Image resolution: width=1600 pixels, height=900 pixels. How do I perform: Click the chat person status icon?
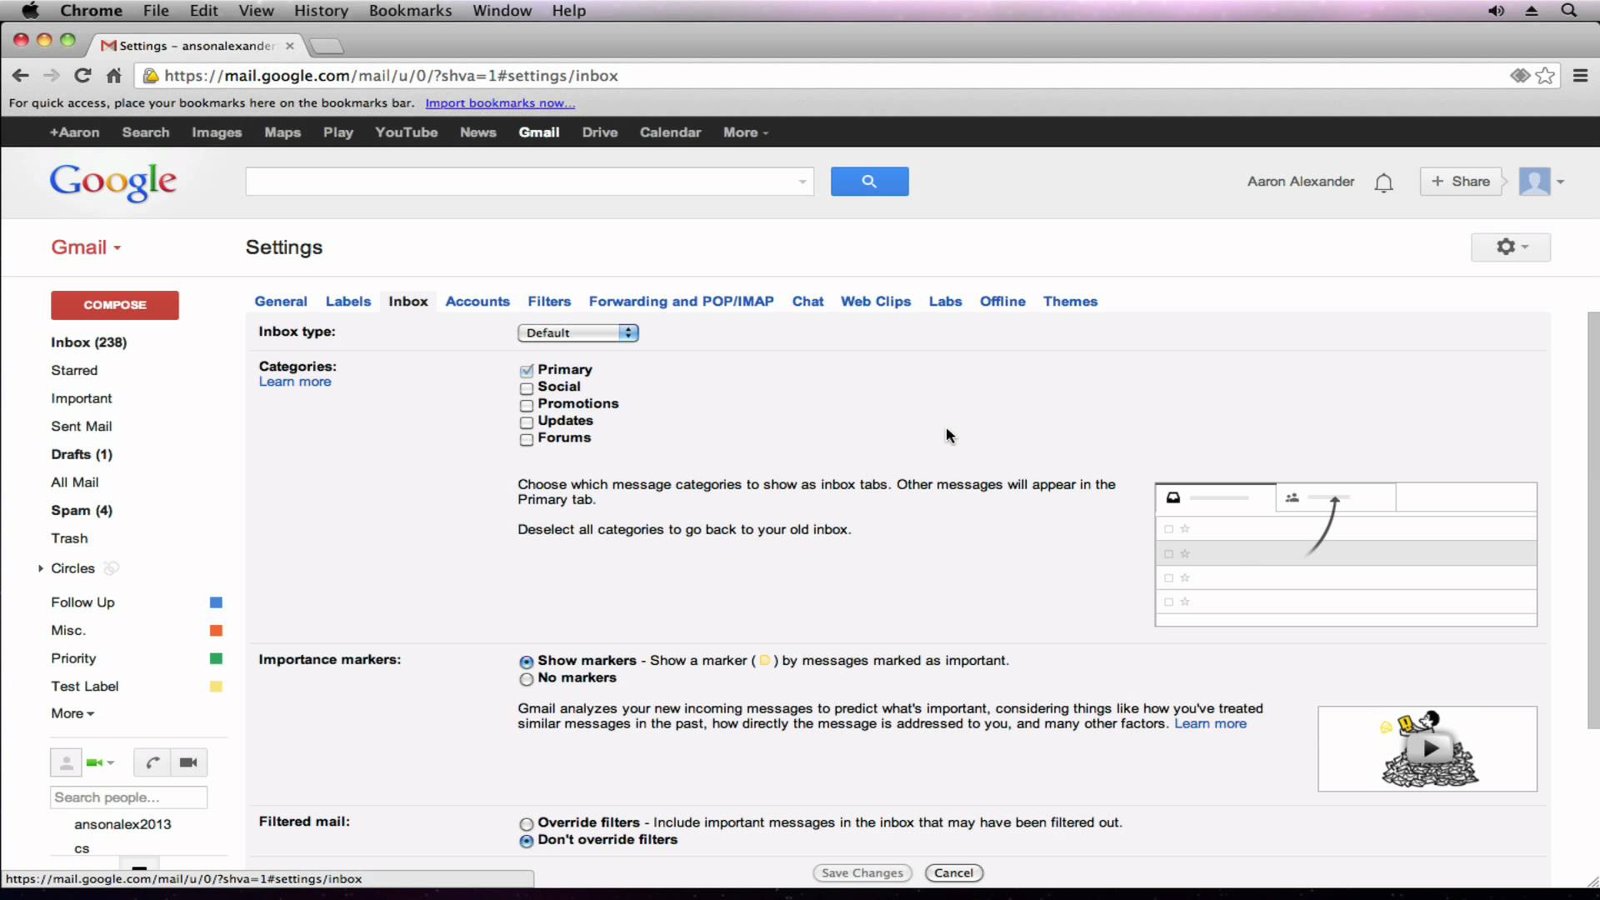tap(66, 762)
